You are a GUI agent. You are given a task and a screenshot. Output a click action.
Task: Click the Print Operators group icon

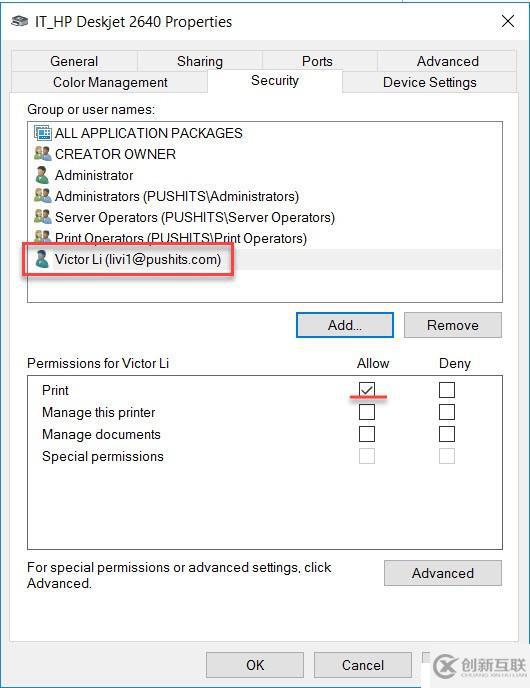point(43,236)
